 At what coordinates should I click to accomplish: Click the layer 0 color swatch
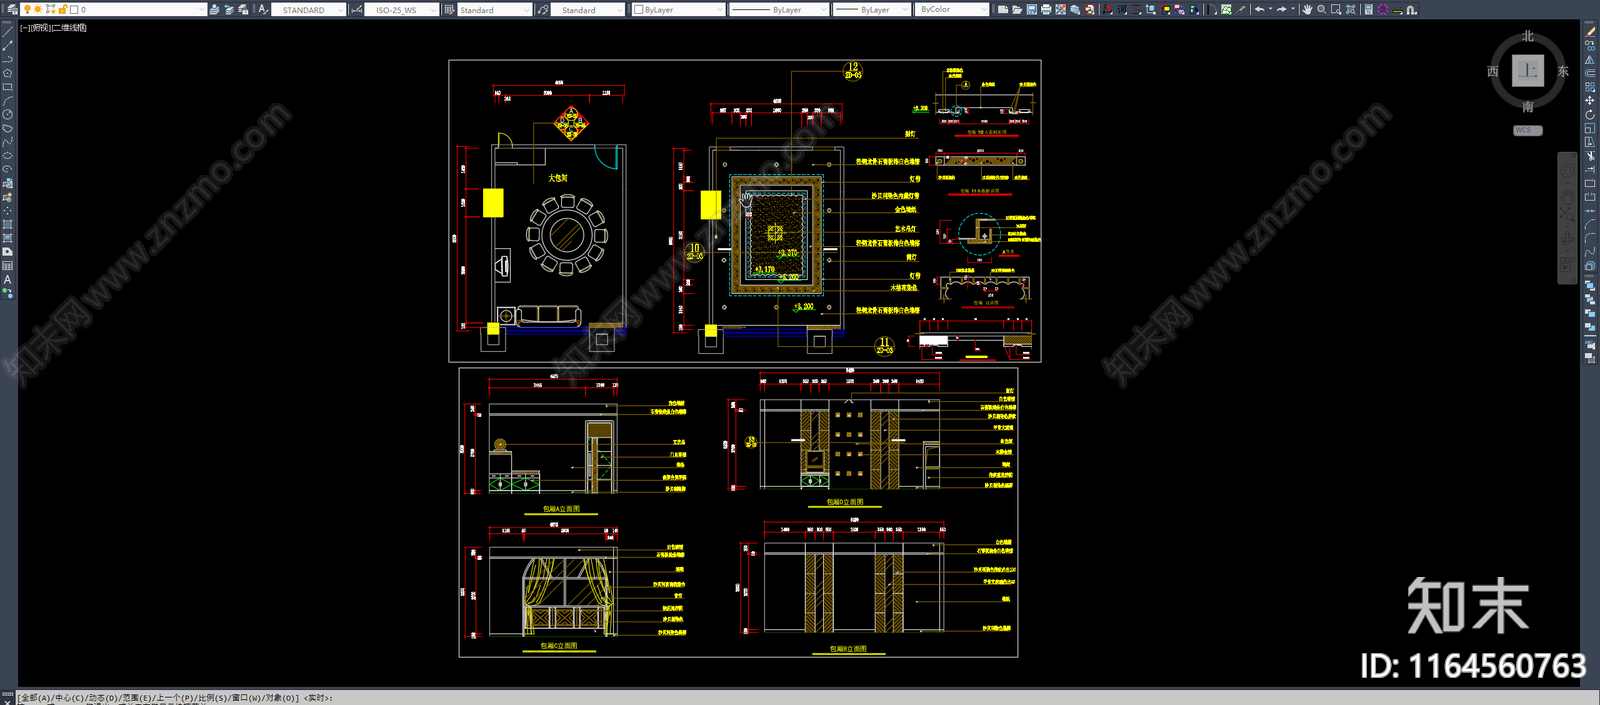(74, 9)
